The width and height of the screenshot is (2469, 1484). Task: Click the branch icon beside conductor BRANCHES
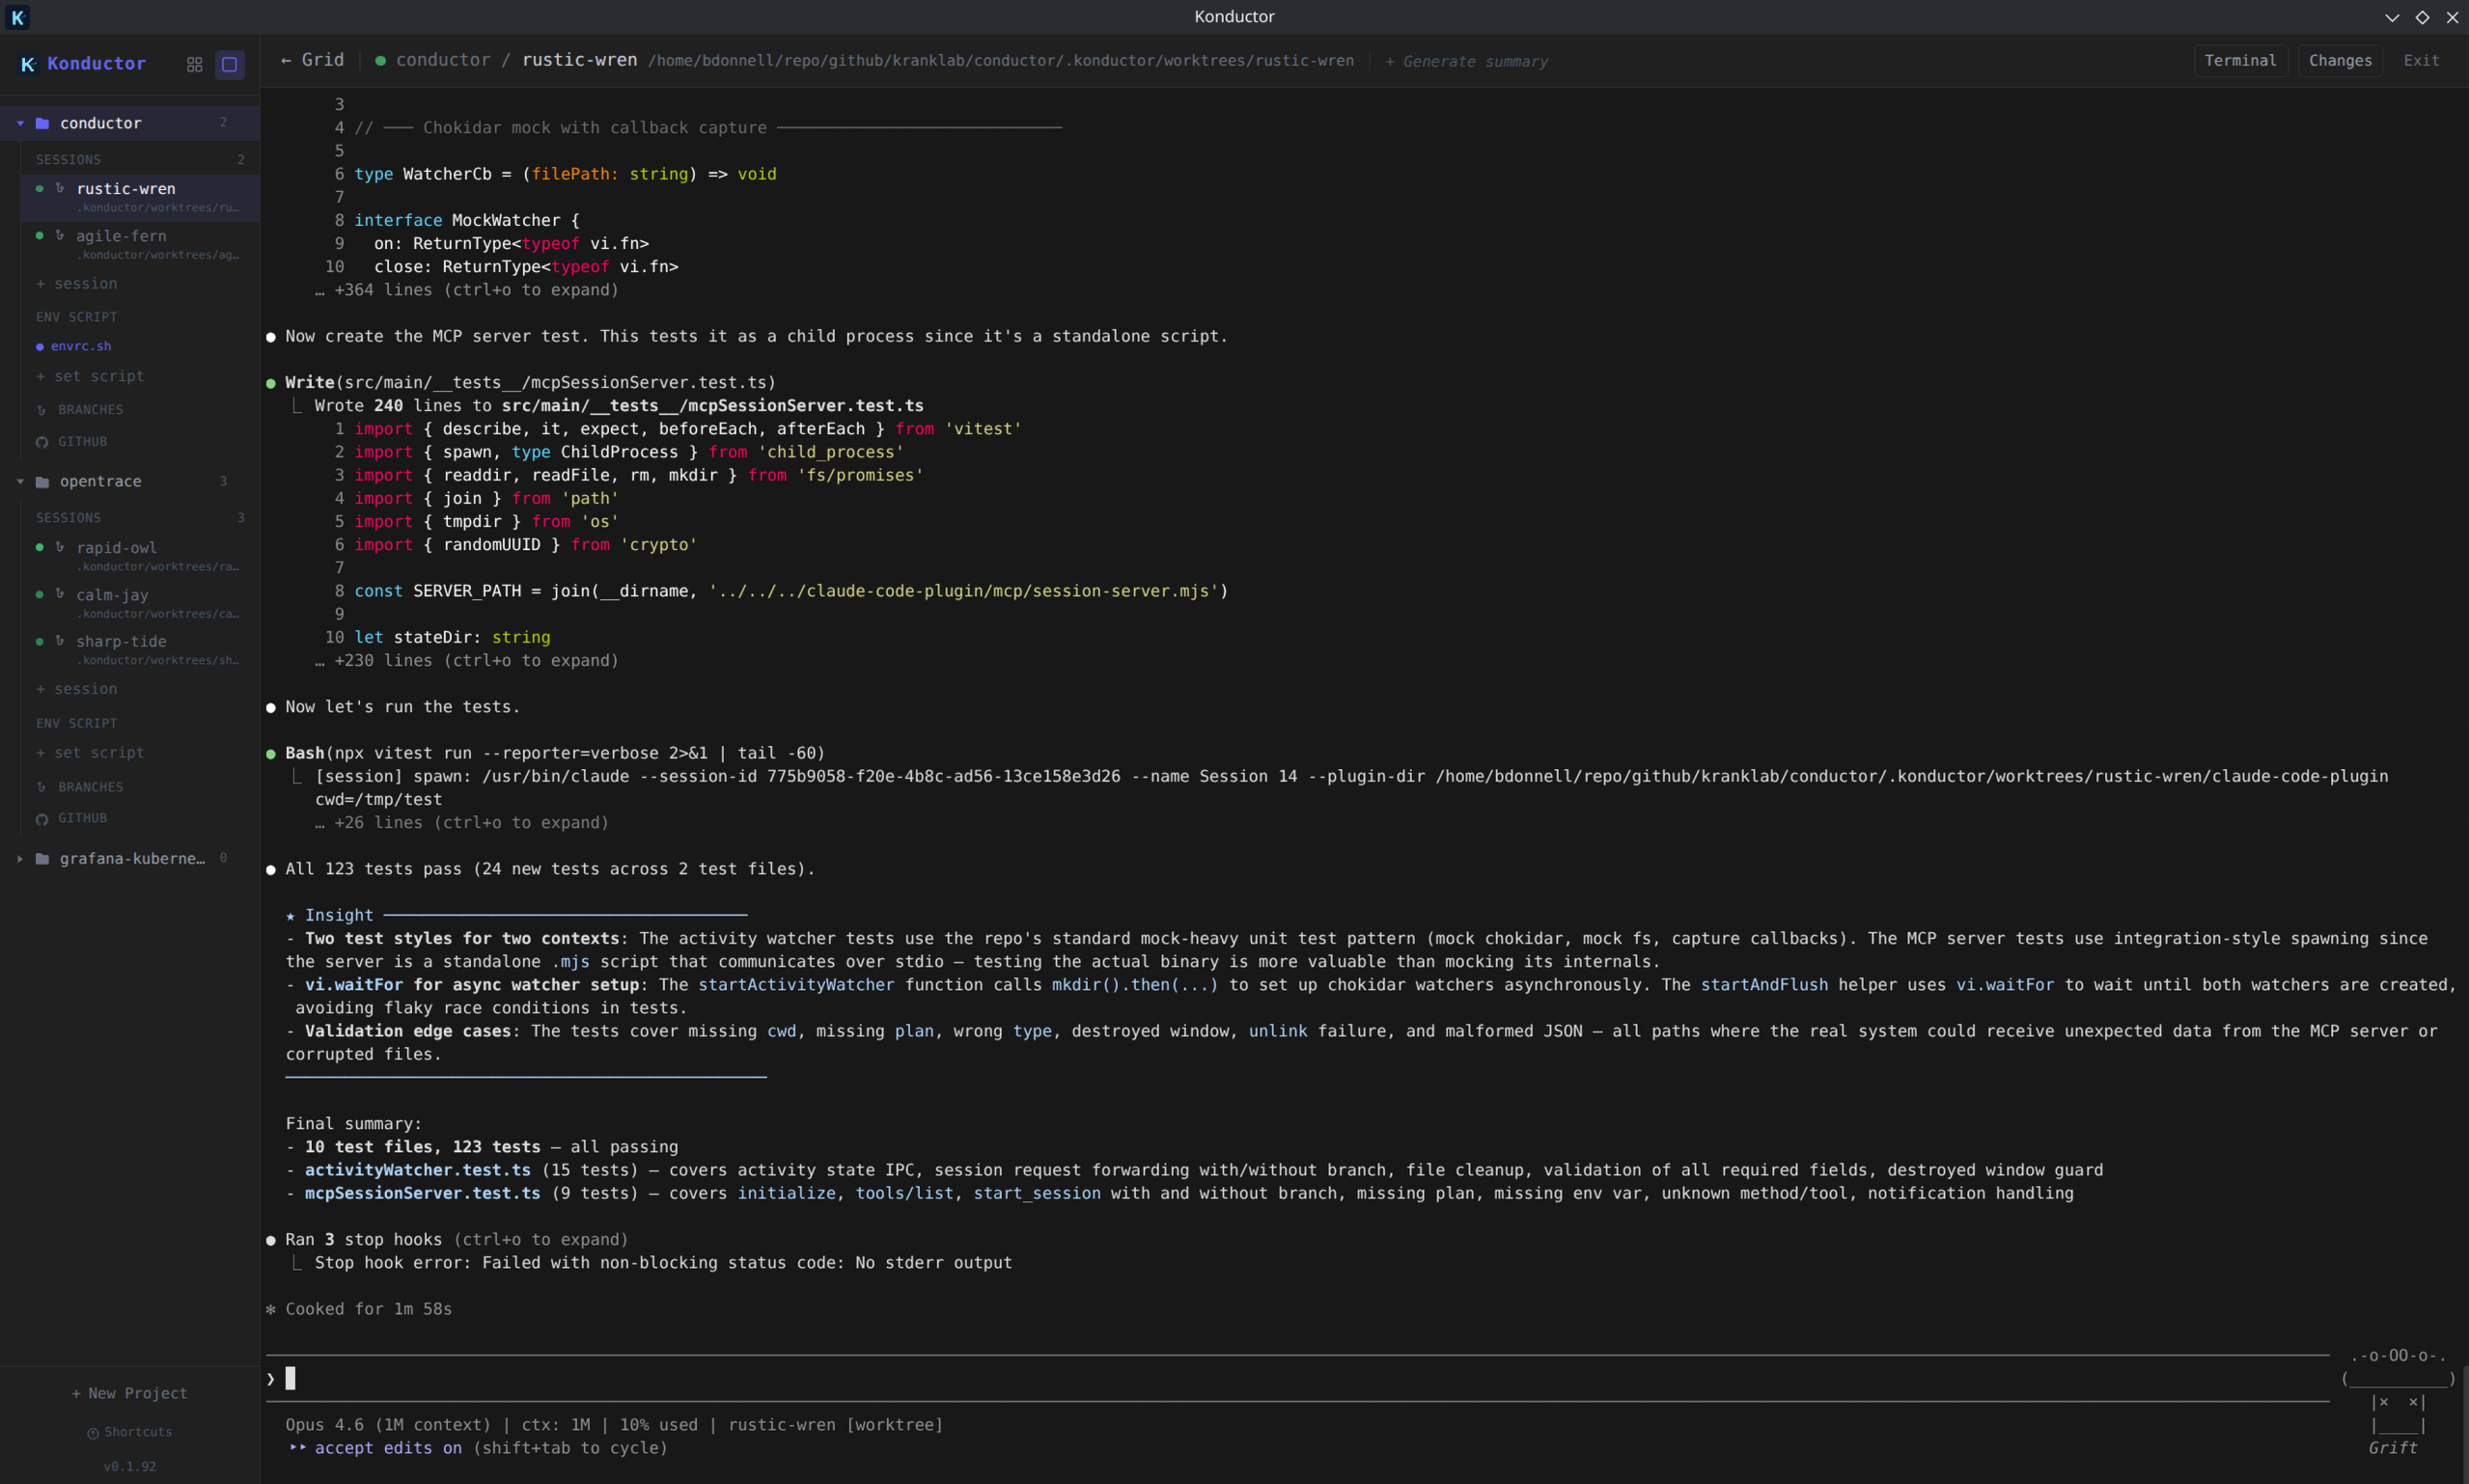point(42,410)
